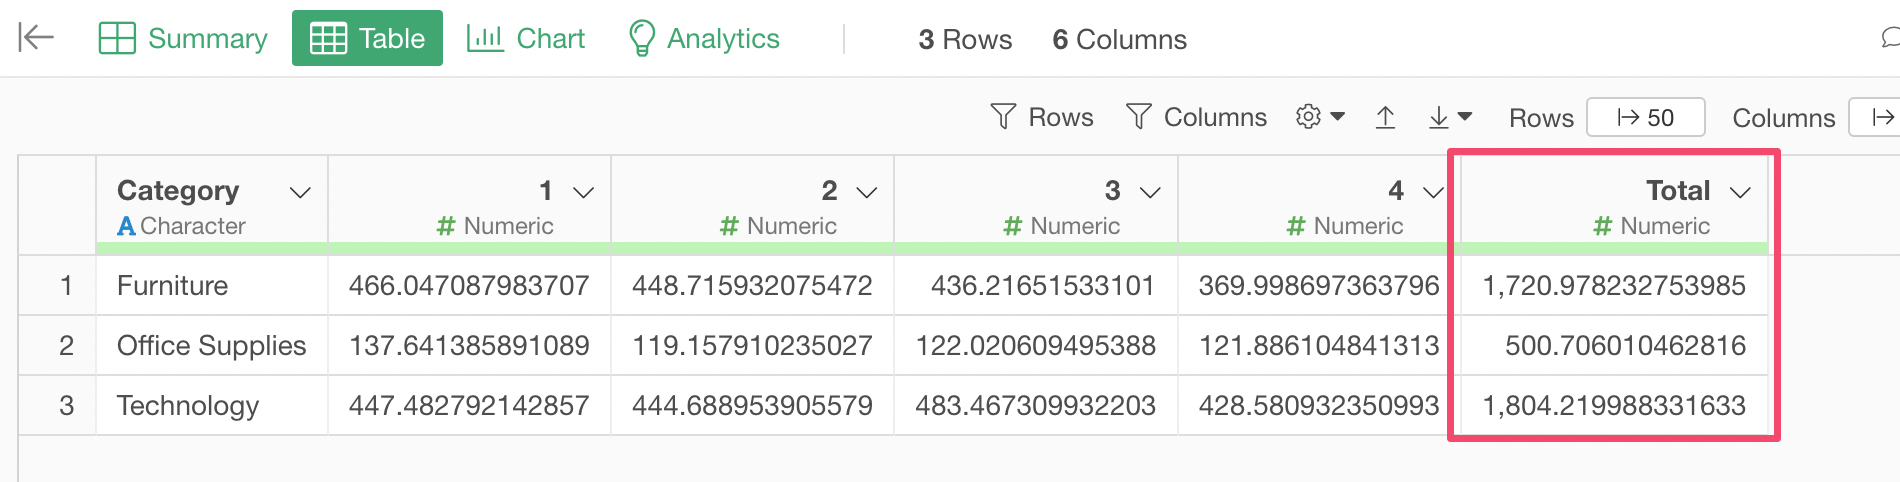
Task: Expand the Category column menu chevron
Action: click(x=300, y=192)
